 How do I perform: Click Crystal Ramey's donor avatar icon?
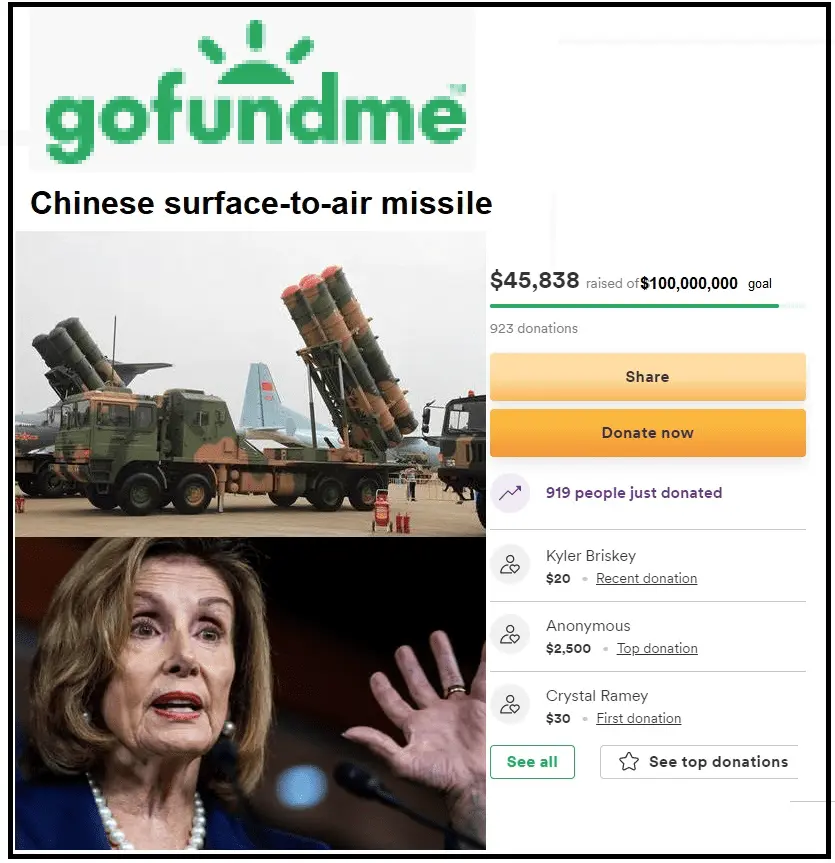(x=510, y=704)
